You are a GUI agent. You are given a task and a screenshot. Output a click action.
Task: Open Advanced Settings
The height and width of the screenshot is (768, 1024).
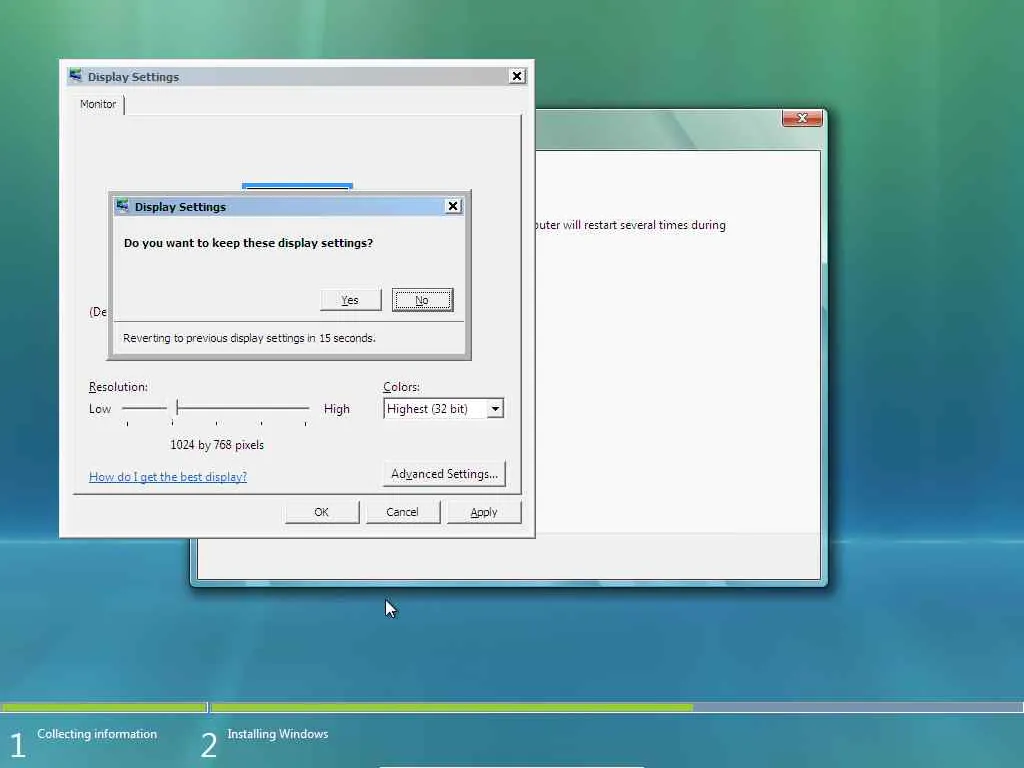pyautogui.click(x=444, y=474)
